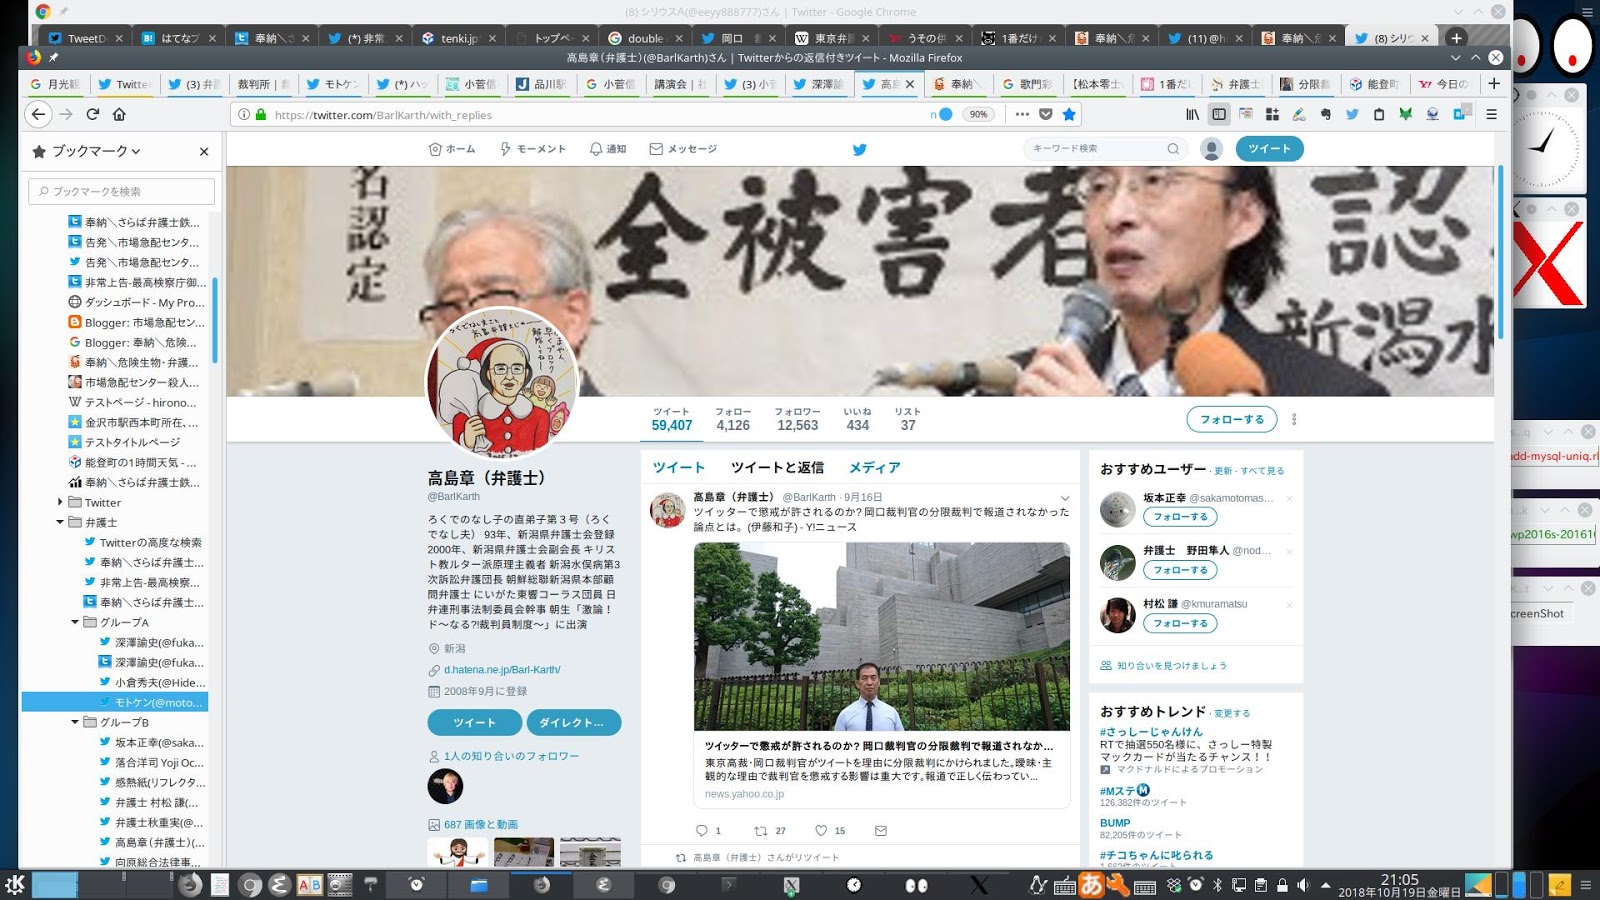This screenshot has width=1600, height=900.
Task: Toggle the sidebar view toolbar icon
Action: point(1219,114)
